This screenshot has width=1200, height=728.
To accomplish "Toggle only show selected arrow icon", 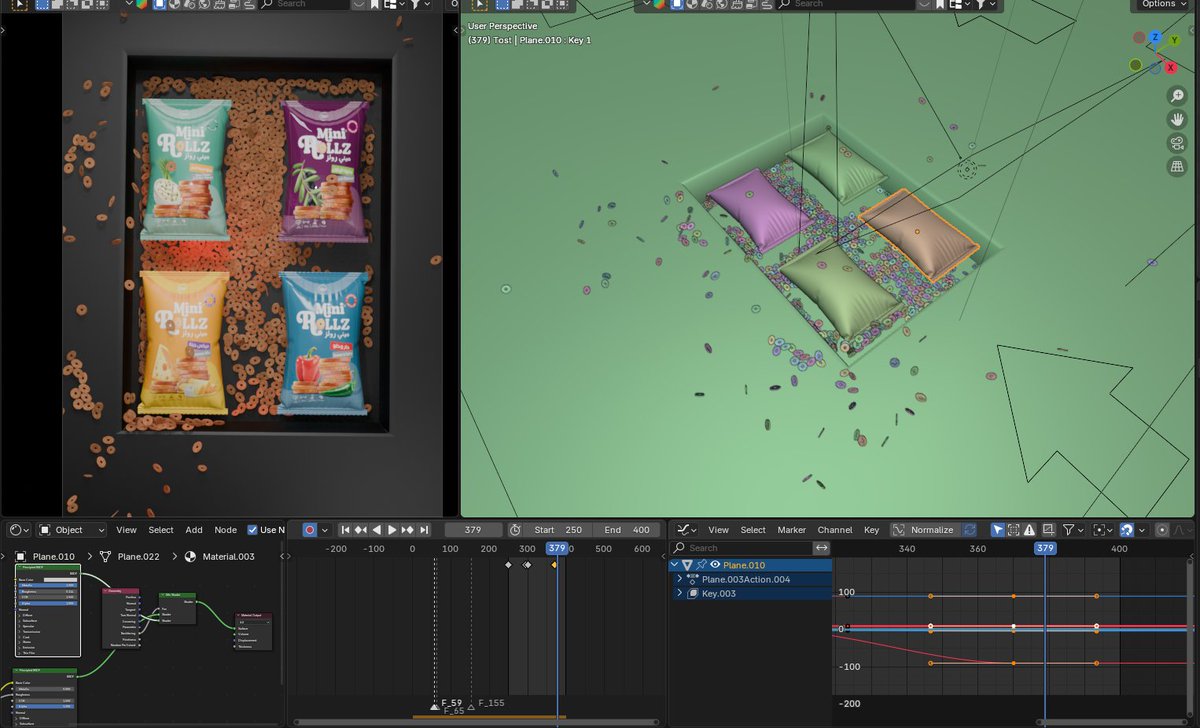I will (x=997, y=530).
